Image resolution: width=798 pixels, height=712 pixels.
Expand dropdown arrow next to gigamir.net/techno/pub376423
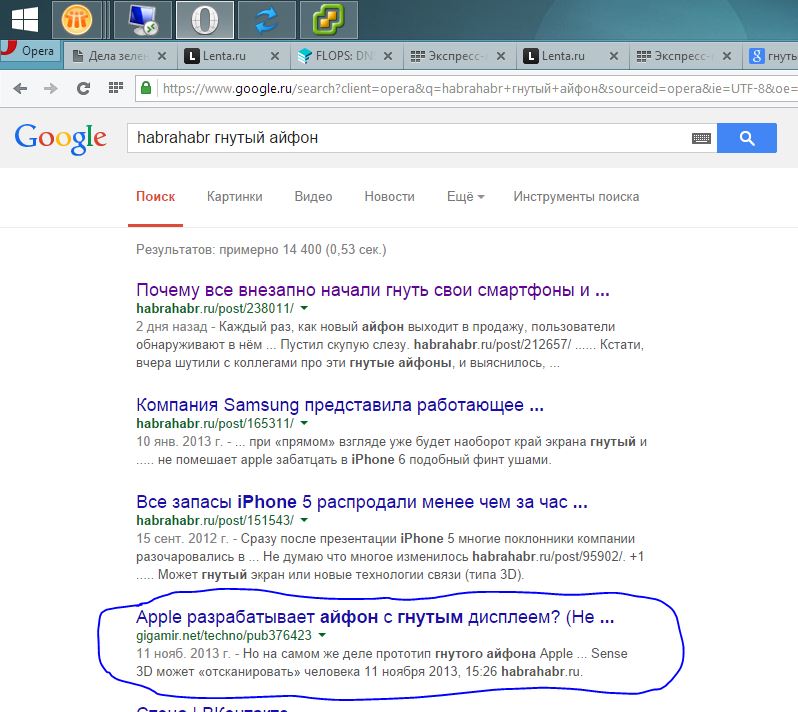pos(322,635)
